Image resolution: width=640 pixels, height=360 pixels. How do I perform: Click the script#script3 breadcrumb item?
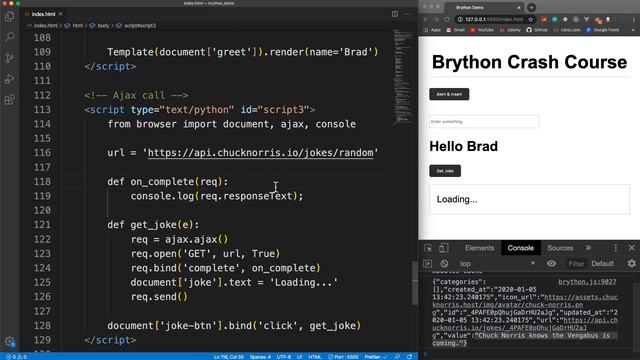click(x=136, y=25)
